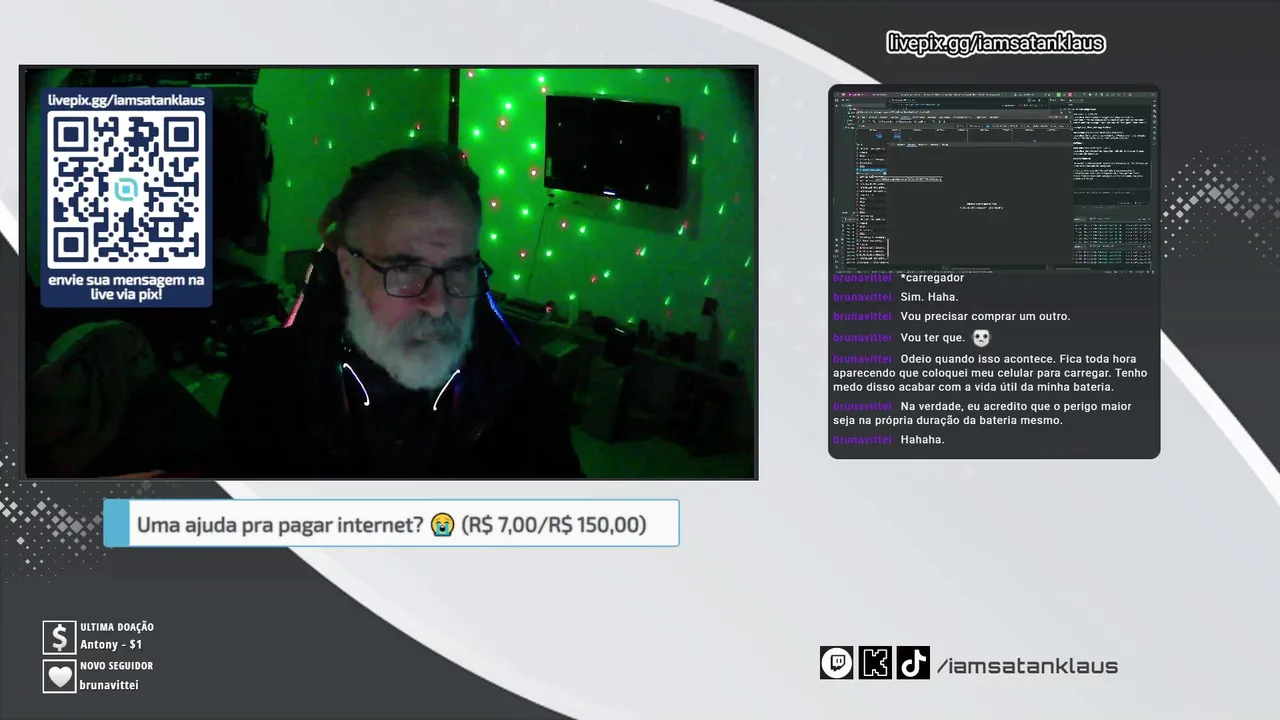Click username beside "Sim. Haha."
1280x720 pixels.
861,297
